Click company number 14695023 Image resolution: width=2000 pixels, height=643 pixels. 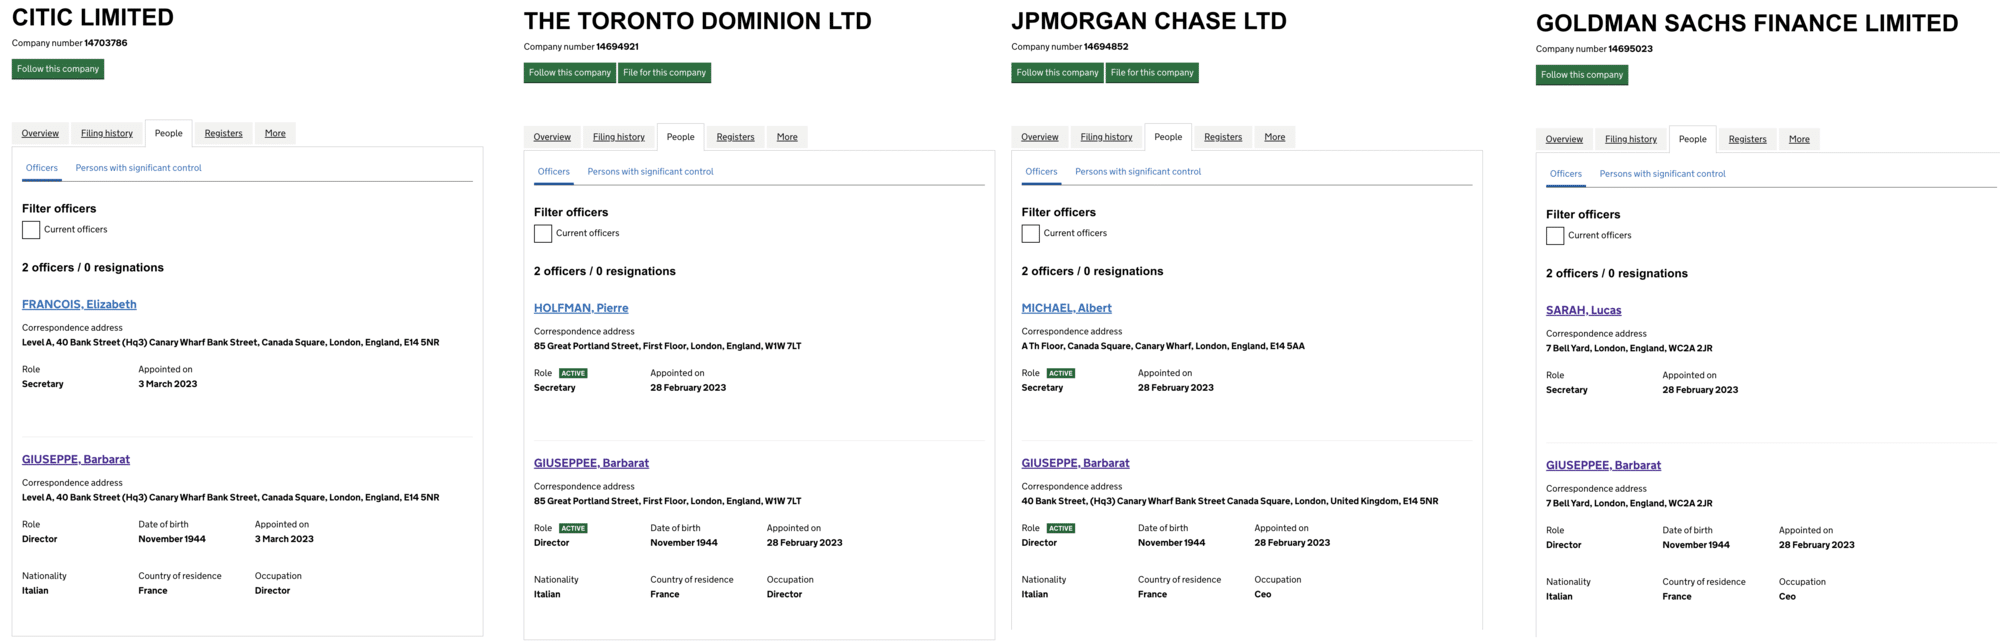coord(1630,49)
